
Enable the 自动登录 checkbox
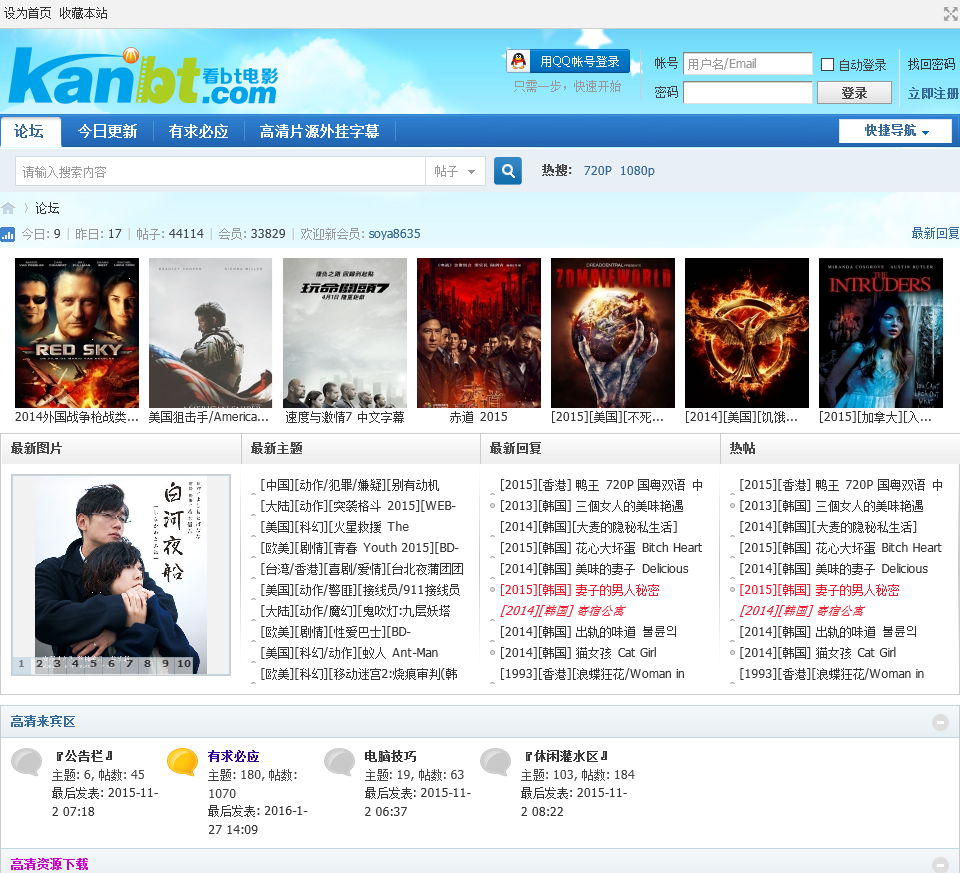pos(827,64)
